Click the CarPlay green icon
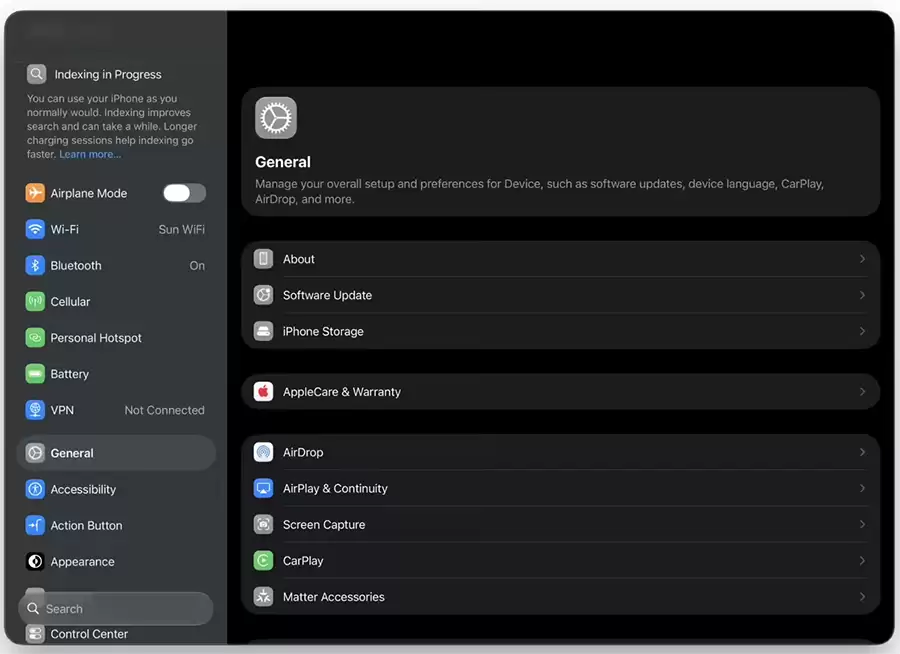The image size is (900, 654). click(263, 561)
